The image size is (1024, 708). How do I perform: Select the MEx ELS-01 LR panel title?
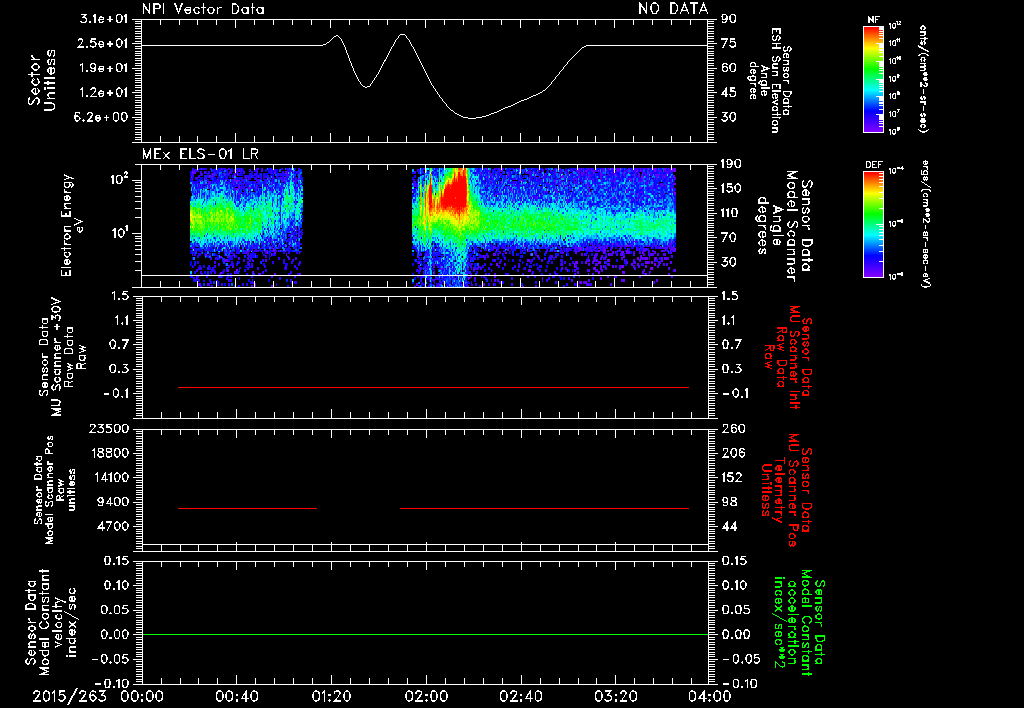click(x=200, y=154)
